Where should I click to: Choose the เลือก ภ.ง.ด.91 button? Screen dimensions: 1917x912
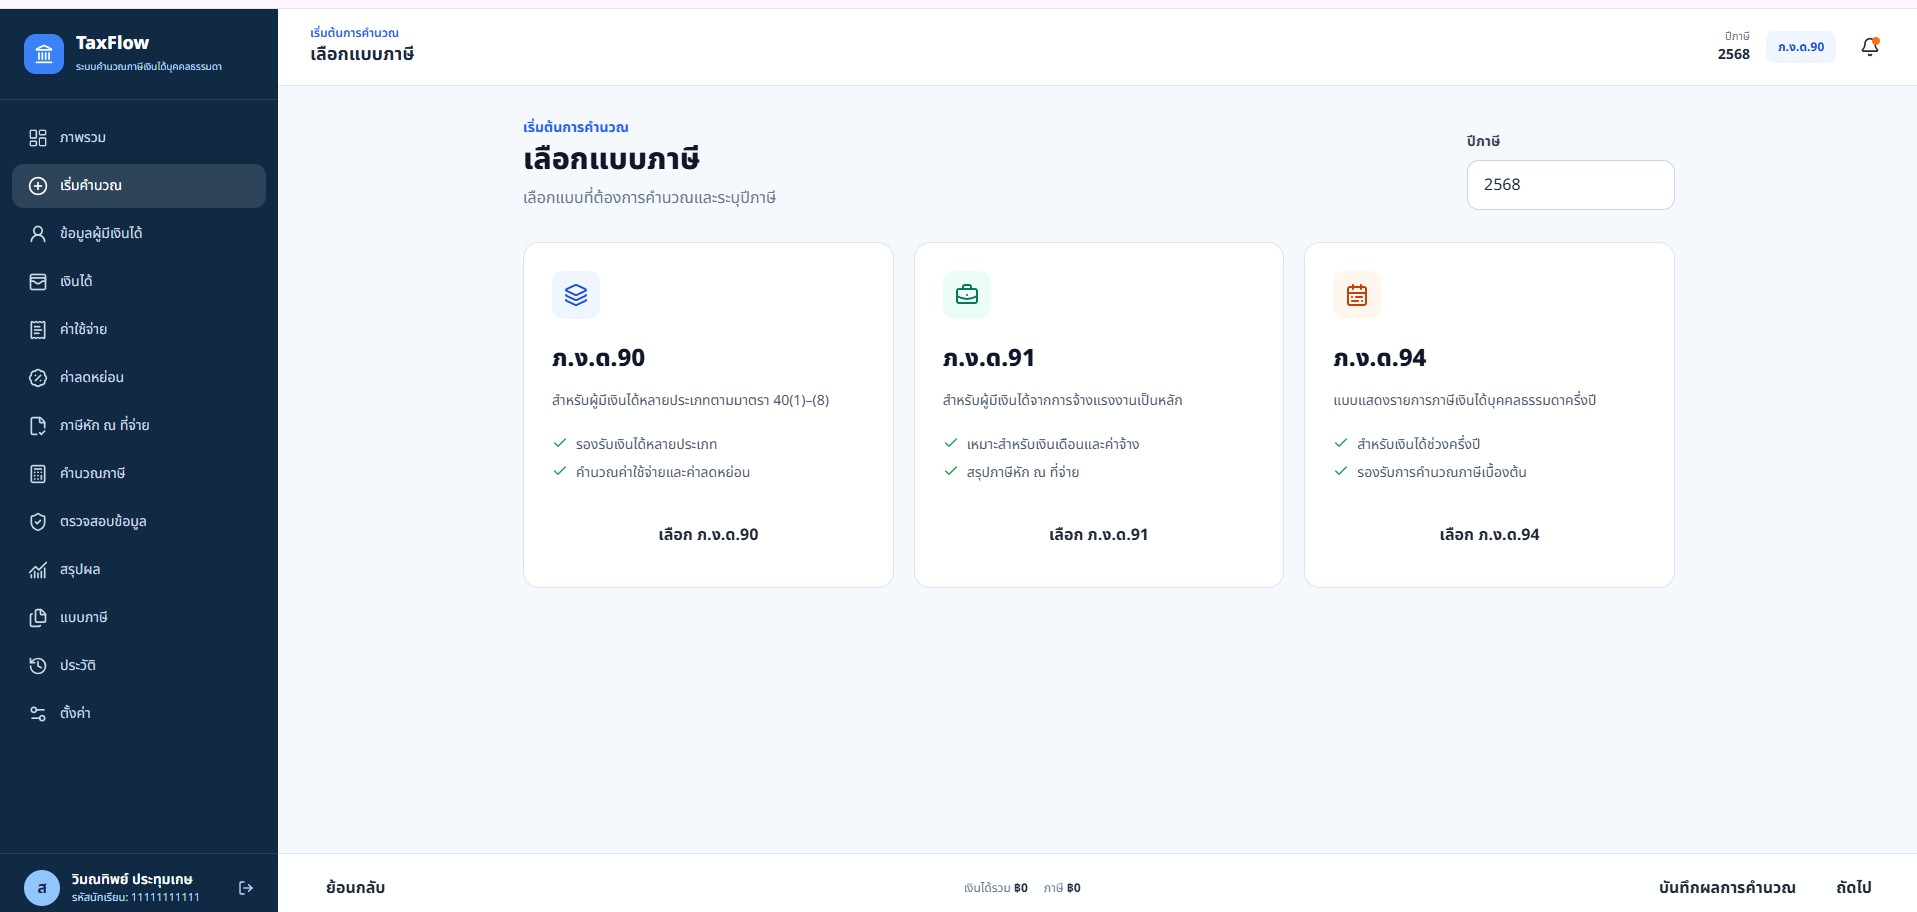(1098, 535)
